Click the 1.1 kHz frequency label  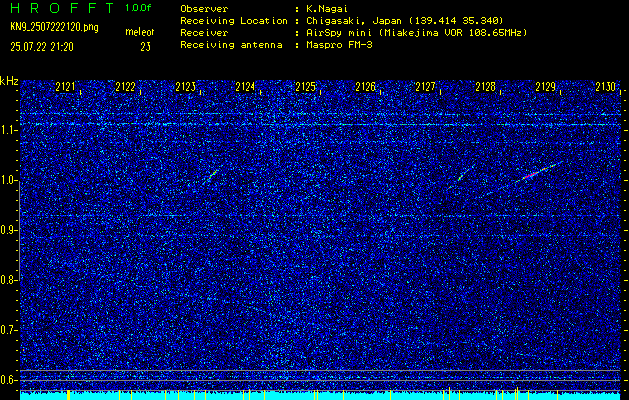[8, 130]
